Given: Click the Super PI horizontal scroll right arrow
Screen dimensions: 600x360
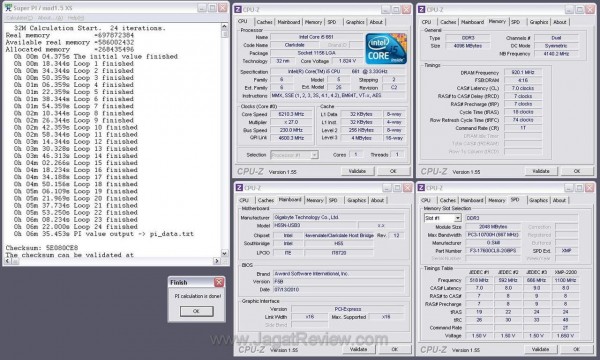Looking at the screenshot, I should coord(217,261).
